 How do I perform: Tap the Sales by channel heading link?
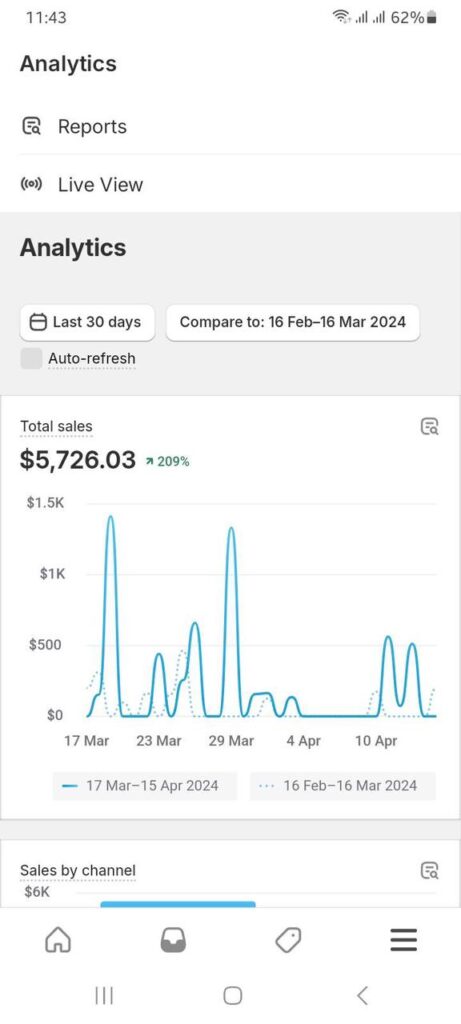tap(78, 870)
